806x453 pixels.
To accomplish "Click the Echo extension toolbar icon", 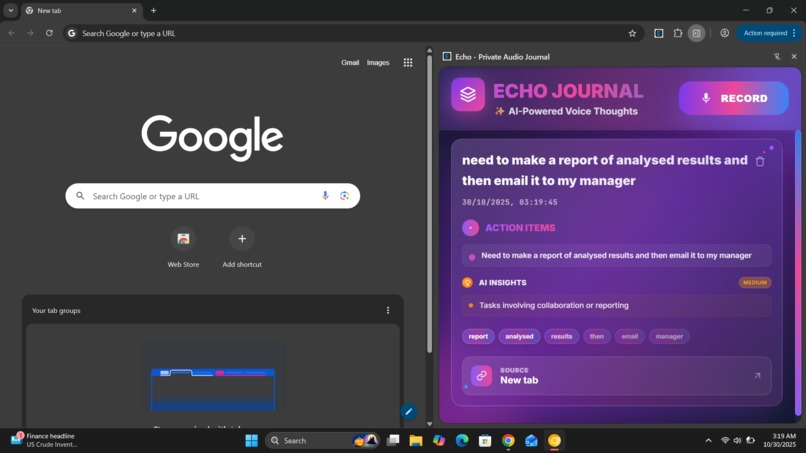I will tap(658, 33).
